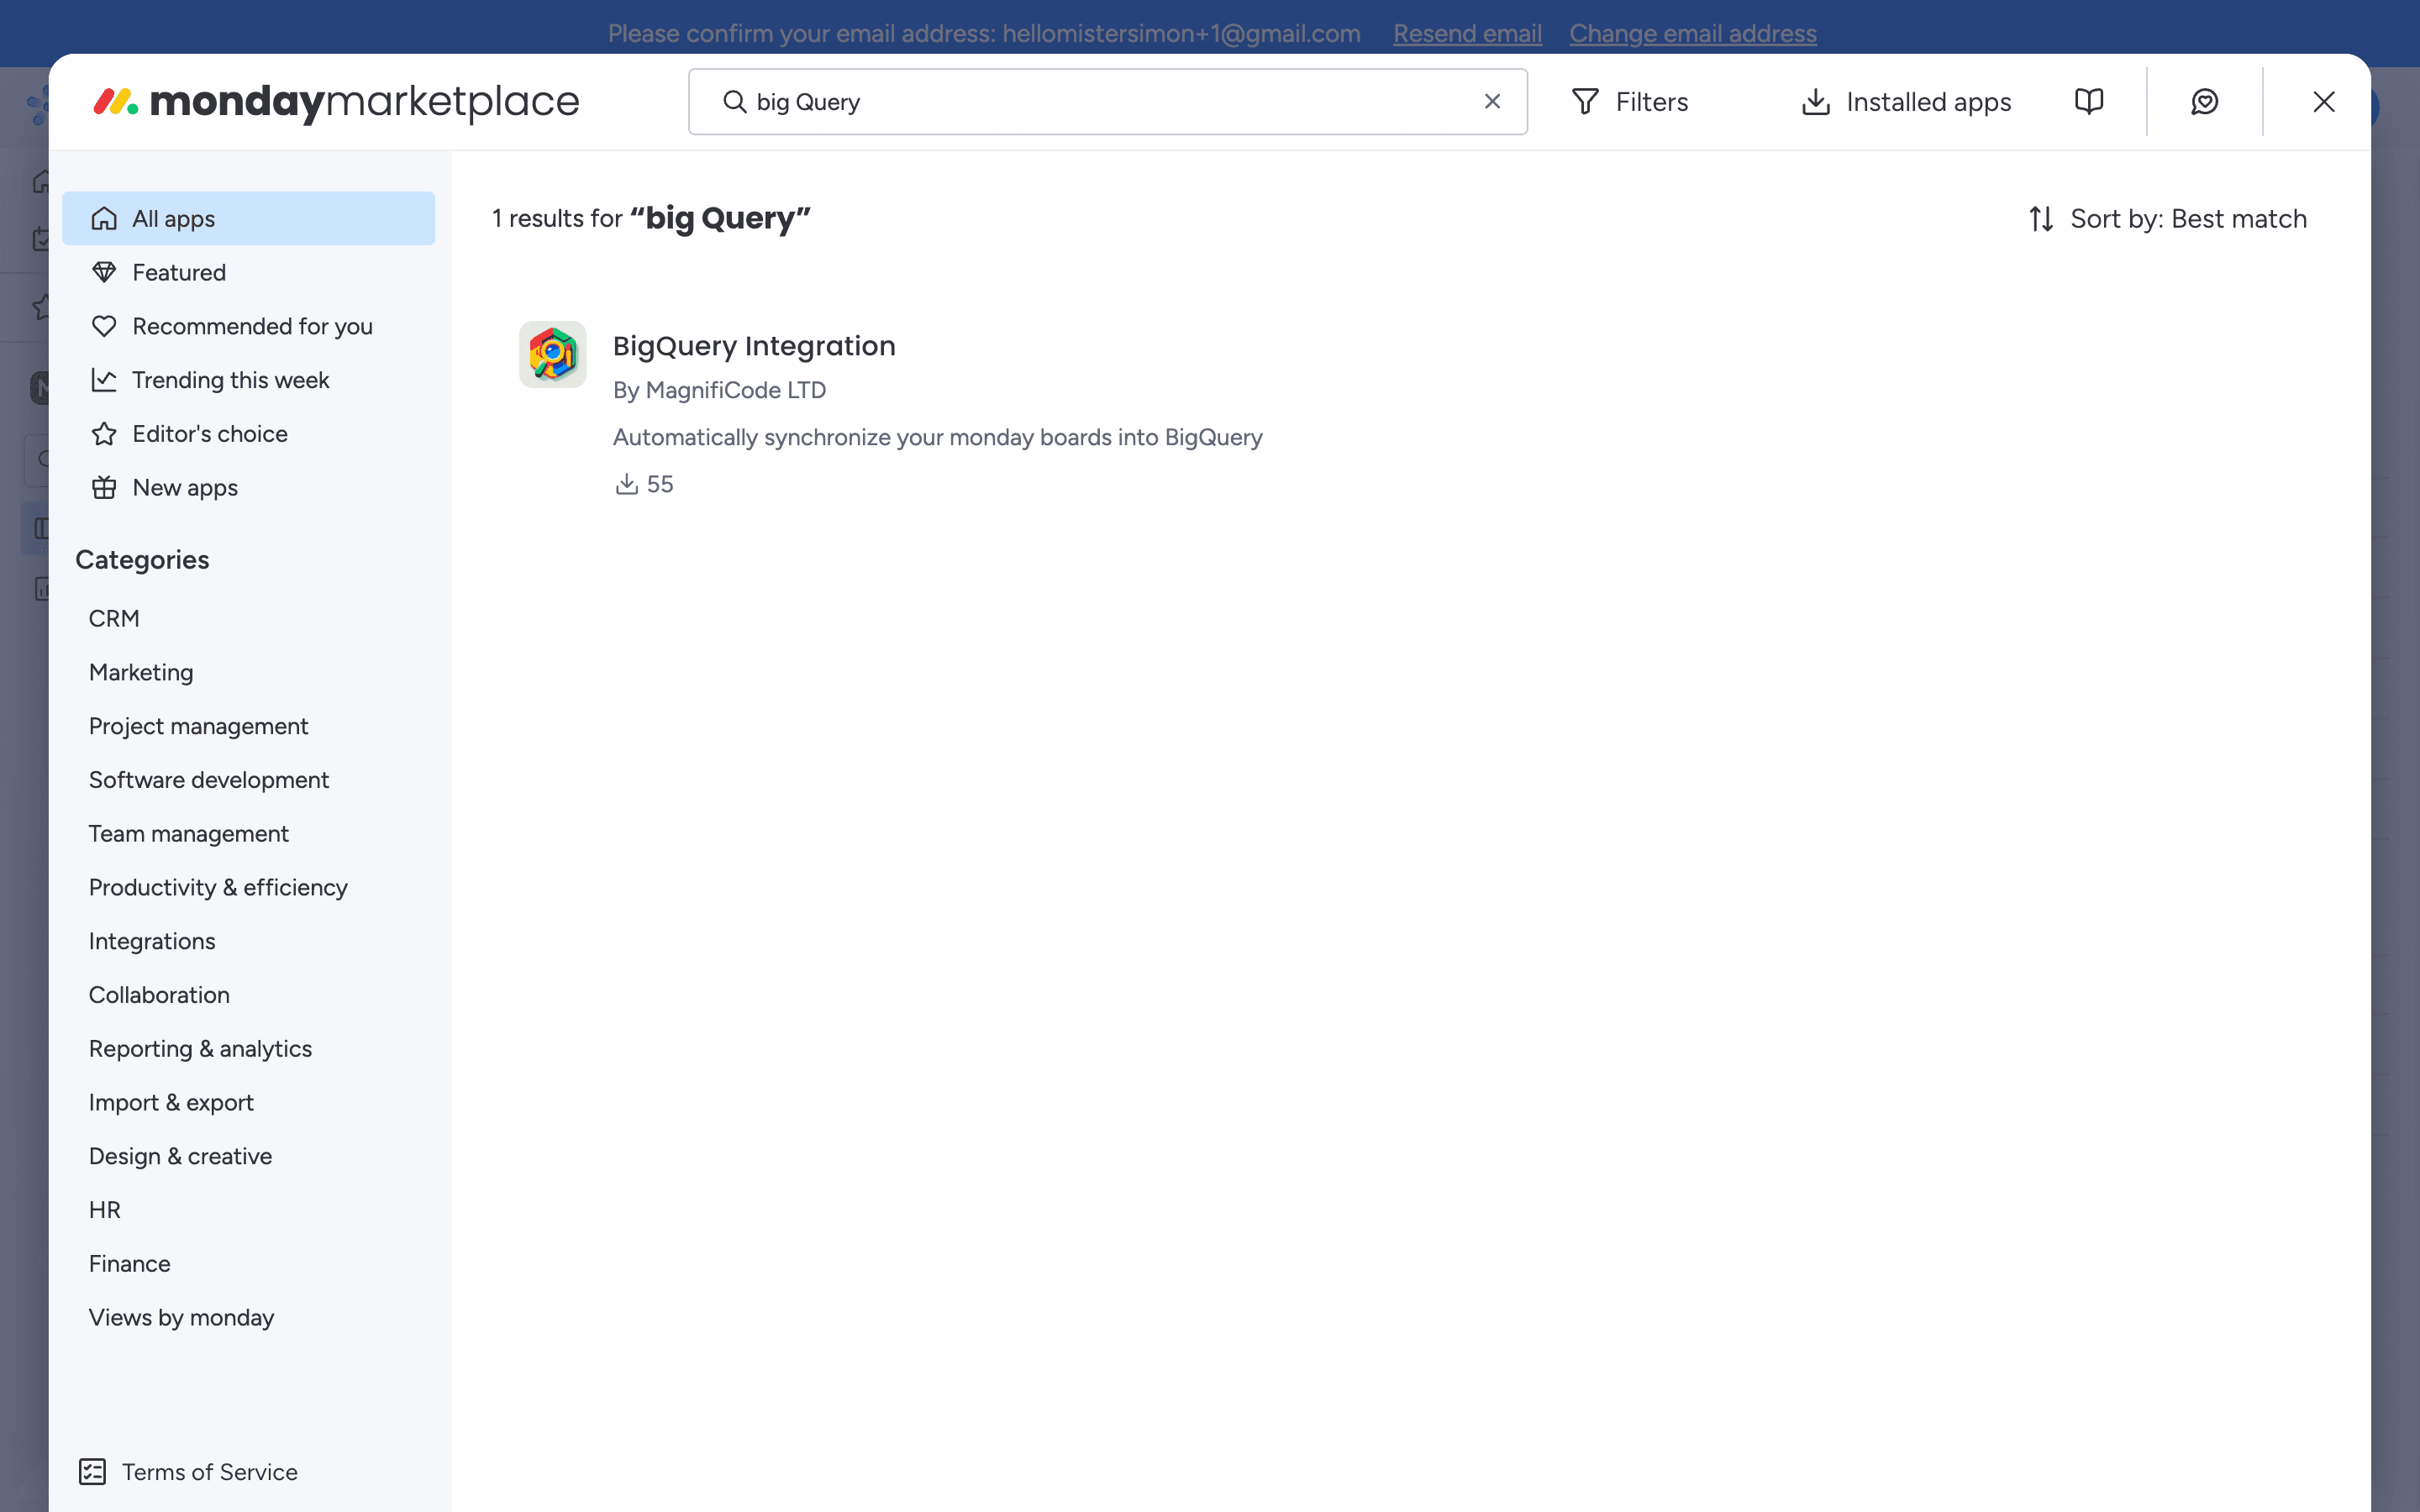The image size is (2420, 1512).
Task: Open the feedback chat bubble icon
Action: pyautogui.click(x=2204, y=102)
